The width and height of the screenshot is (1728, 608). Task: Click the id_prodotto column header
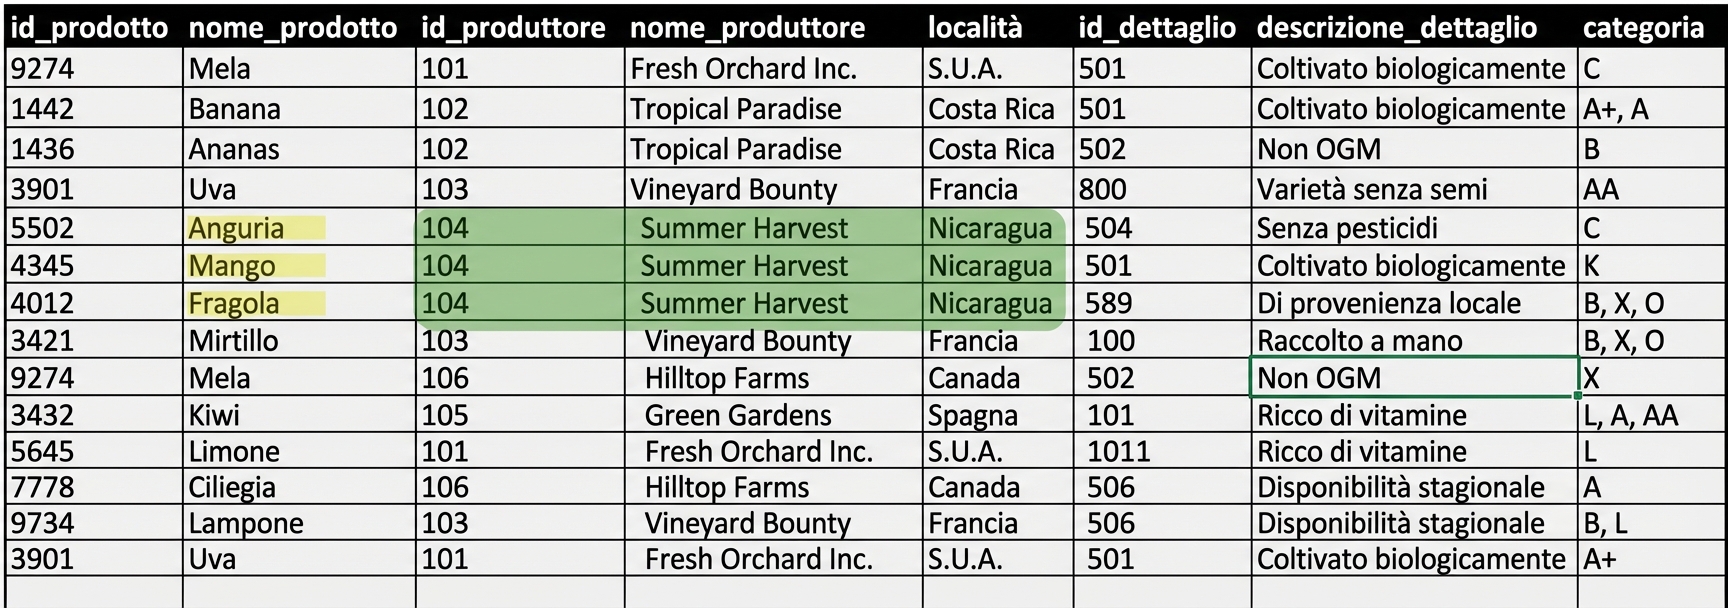point(89,28)
